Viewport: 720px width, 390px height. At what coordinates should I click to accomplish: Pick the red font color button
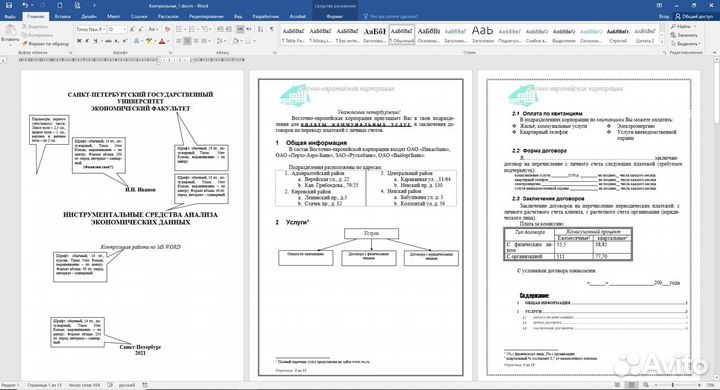161,41
